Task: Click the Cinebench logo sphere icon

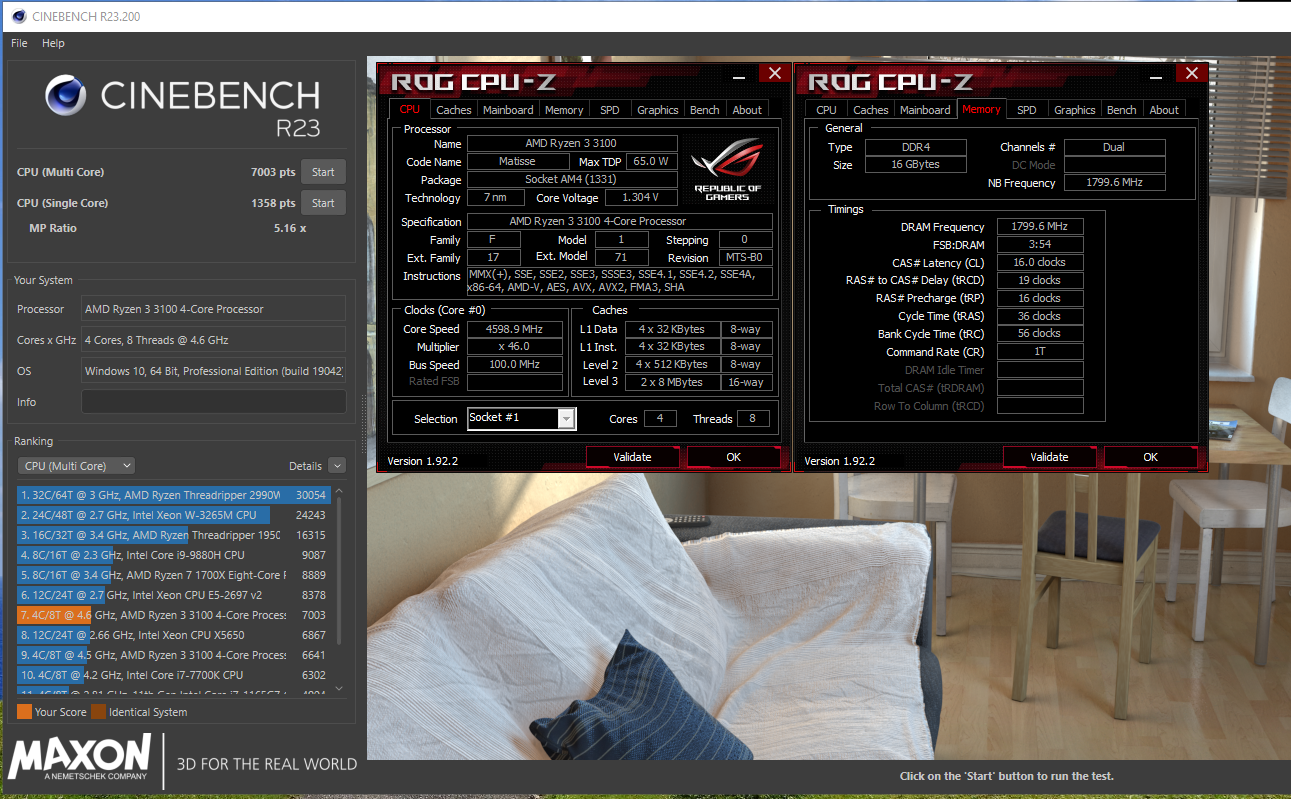Action: pyautogui.click(x=66, y=96)
